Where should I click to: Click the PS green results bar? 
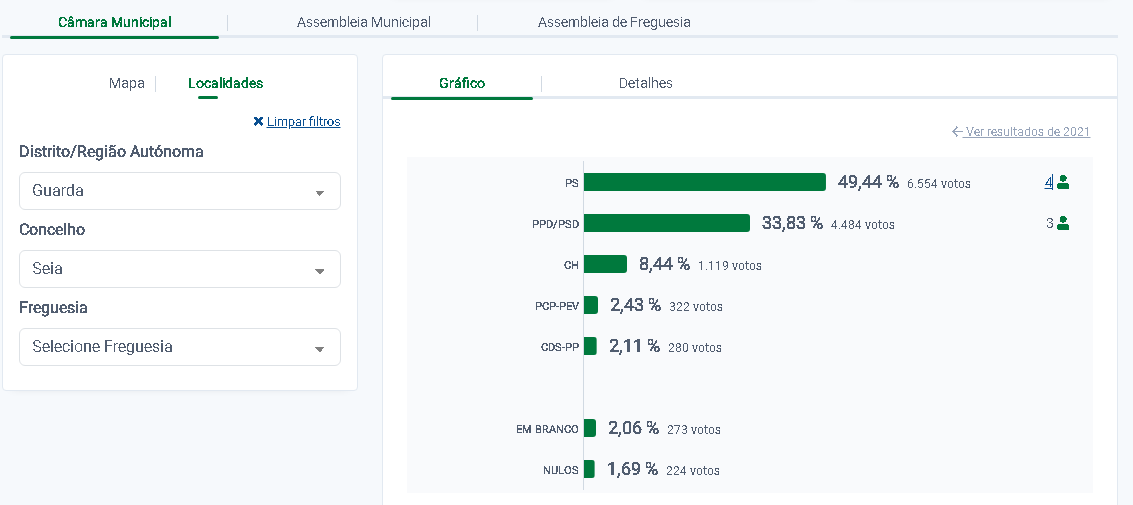[704, 182]
